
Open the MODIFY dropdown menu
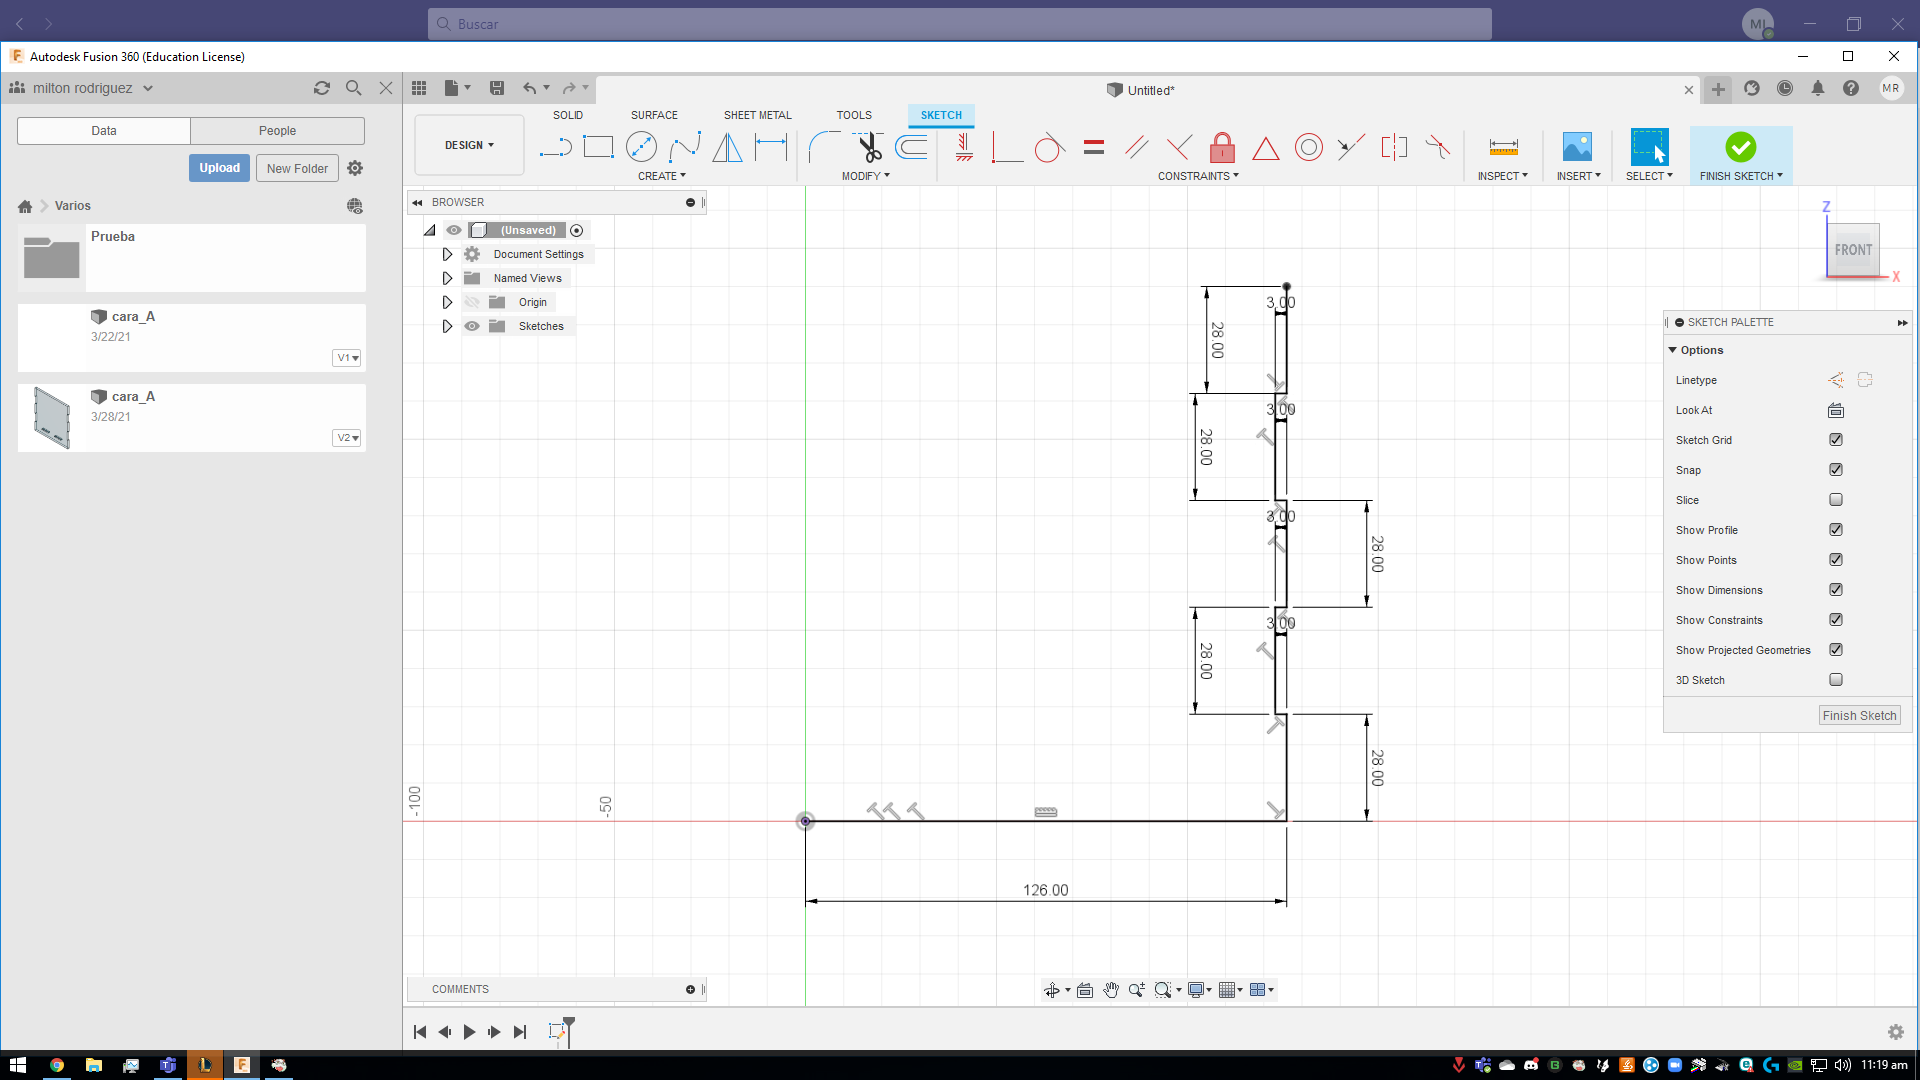coord(865,176)
